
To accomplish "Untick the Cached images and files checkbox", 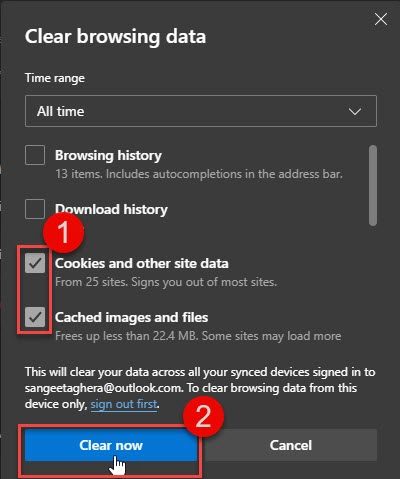I will 35,317.
